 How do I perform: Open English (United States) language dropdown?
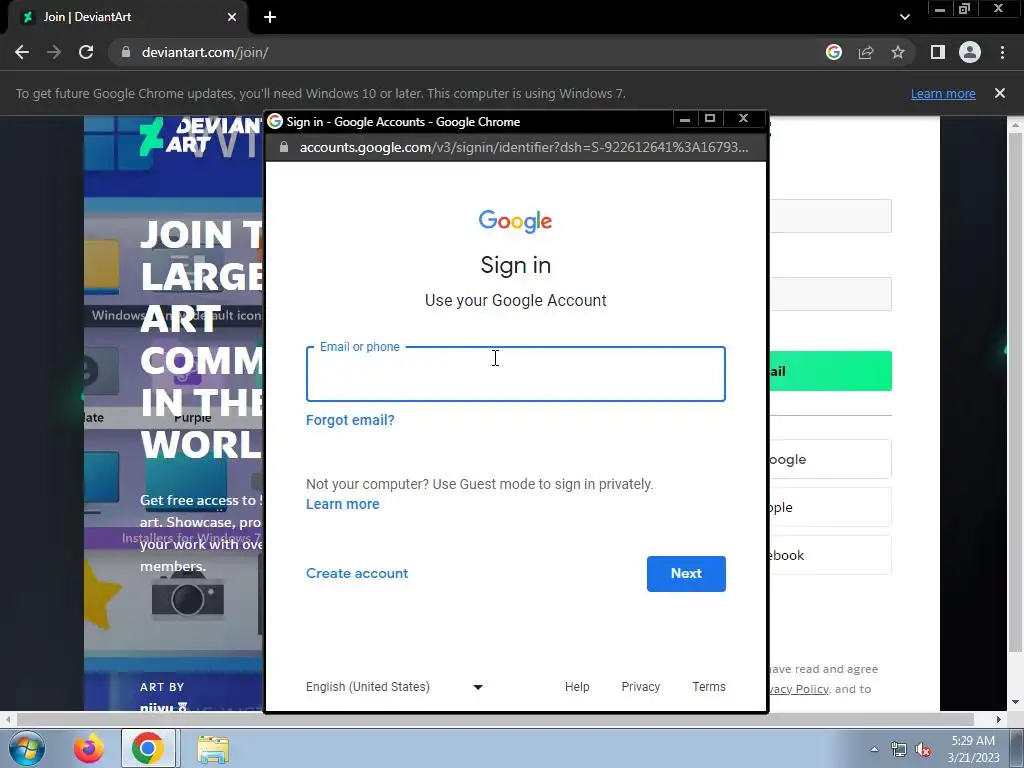(x=394, y=687)
